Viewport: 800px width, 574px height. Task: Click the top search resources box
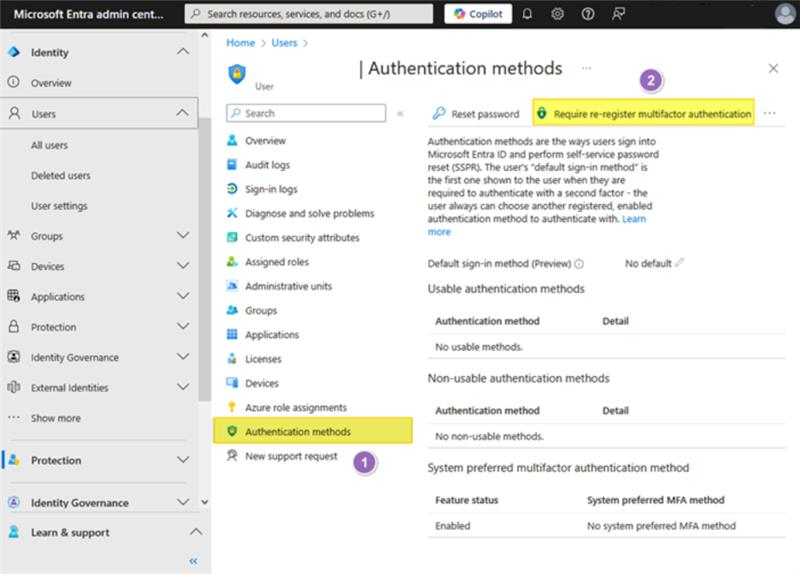pyautogui.click(x=309, y=14)
